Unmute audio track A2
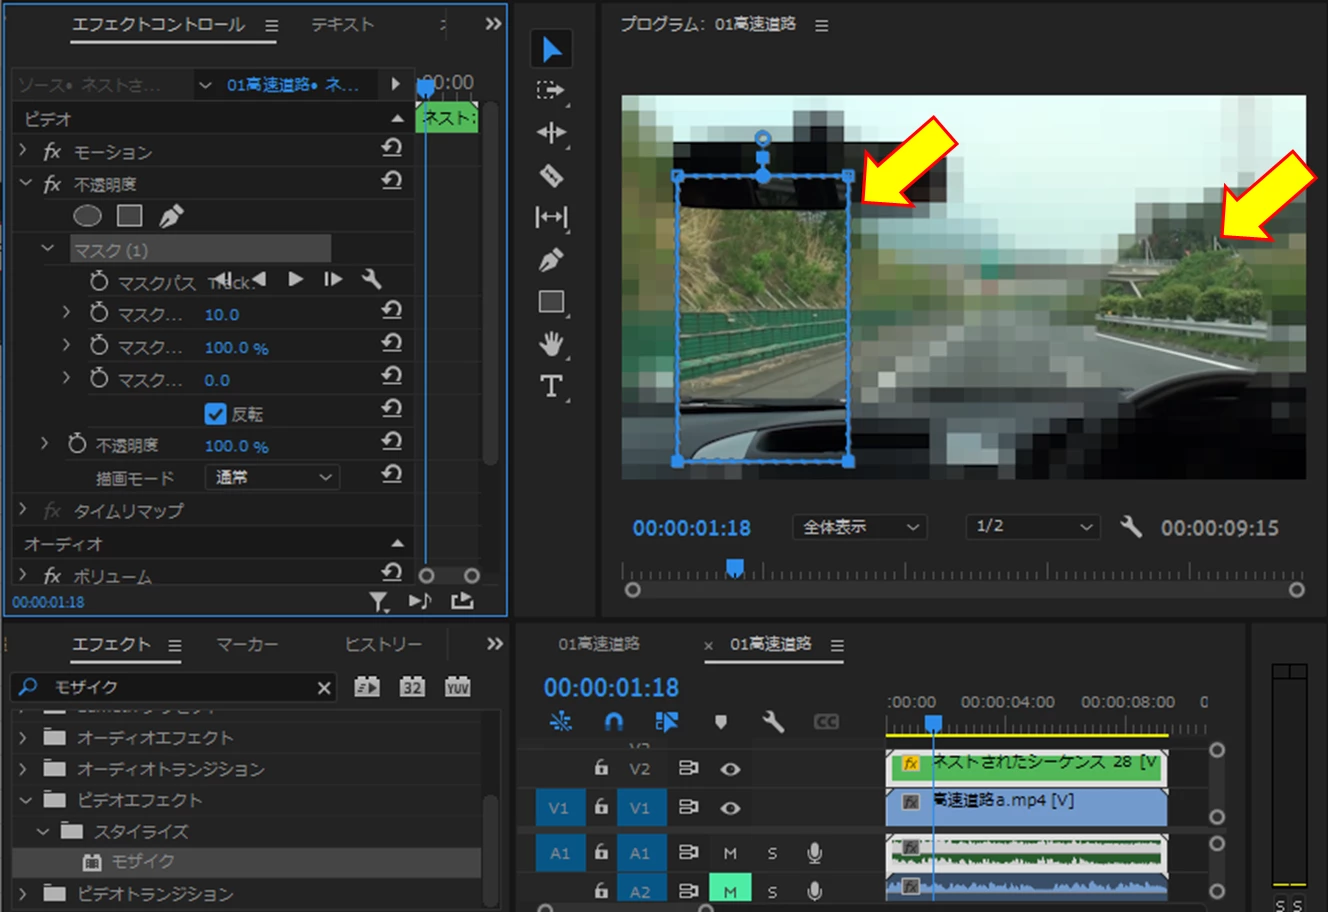This screenshot has width=1328, height=912. pos(730,891)
